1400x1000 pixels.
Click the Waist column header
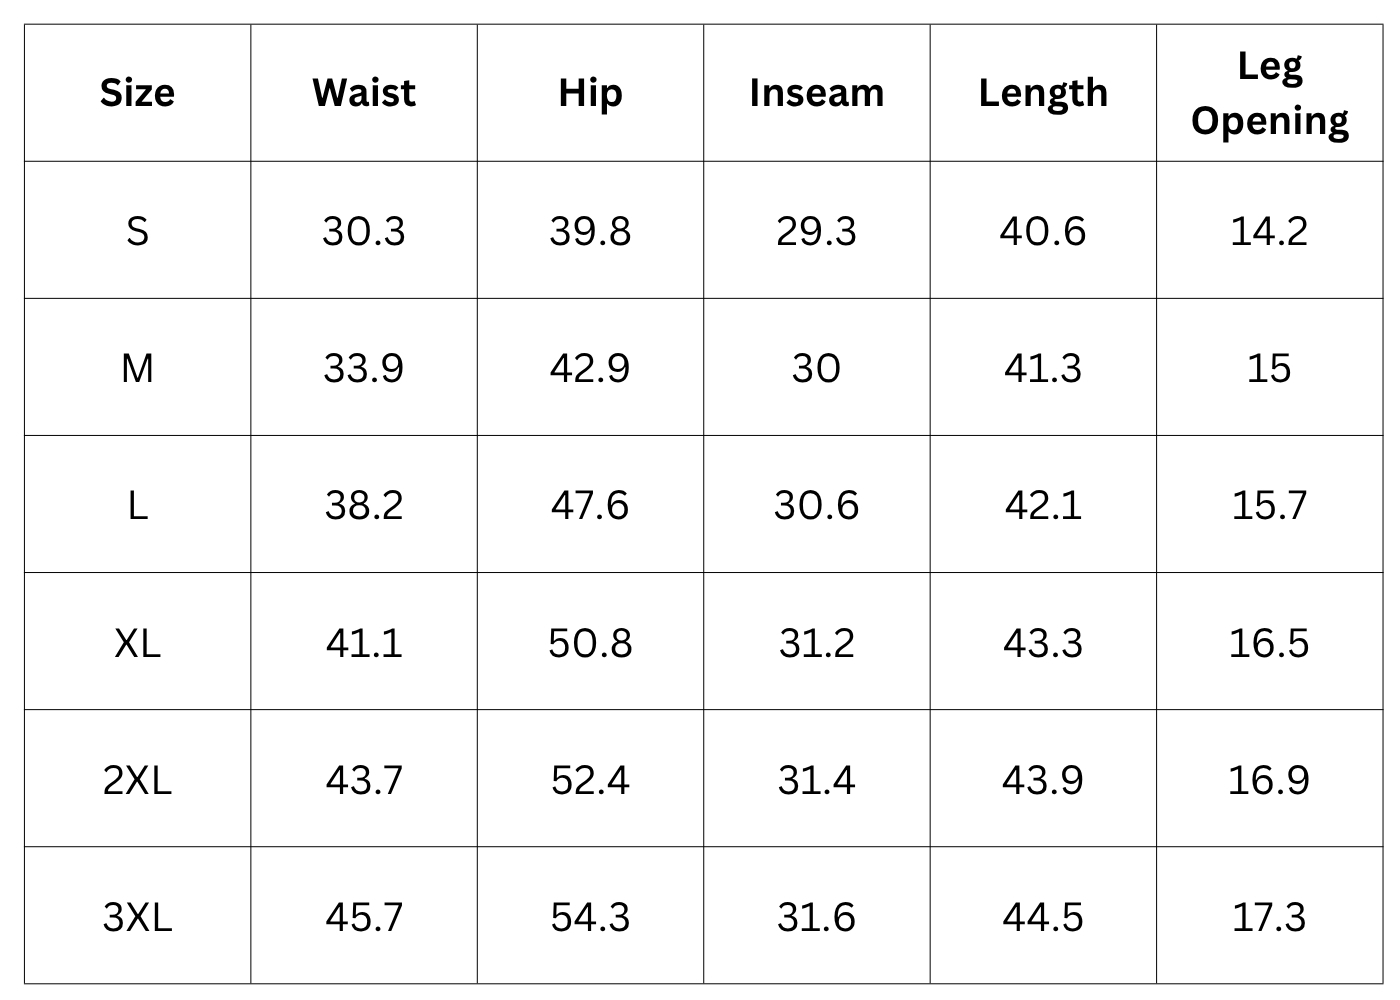364,93
